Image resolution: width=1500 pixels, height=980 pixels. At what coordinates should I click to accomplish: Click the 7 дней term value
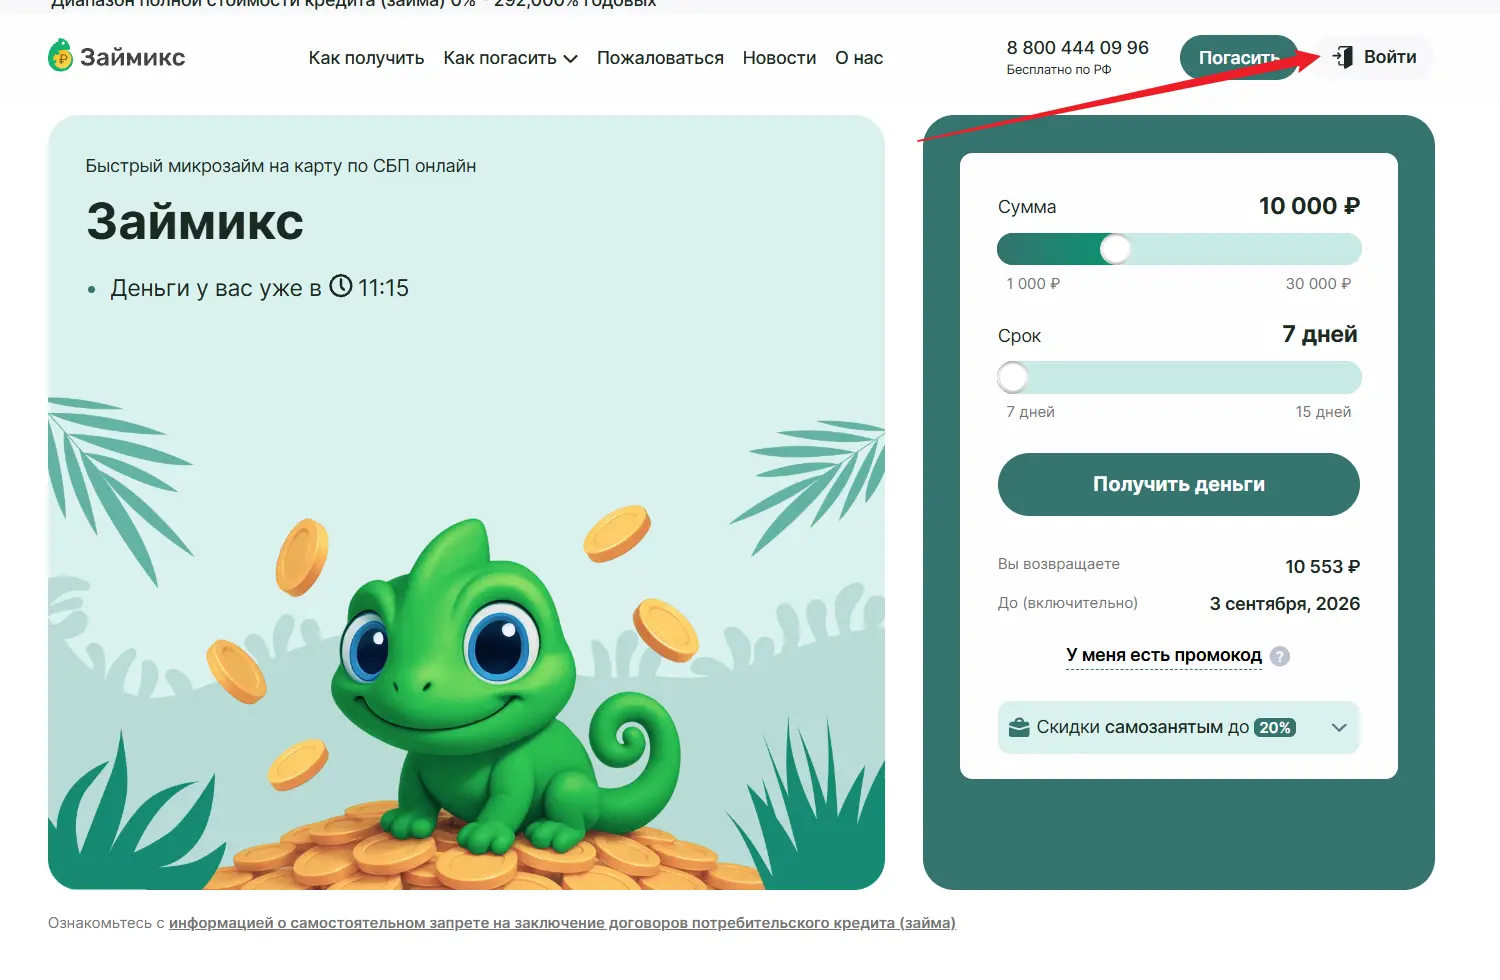pos(1320,334)
